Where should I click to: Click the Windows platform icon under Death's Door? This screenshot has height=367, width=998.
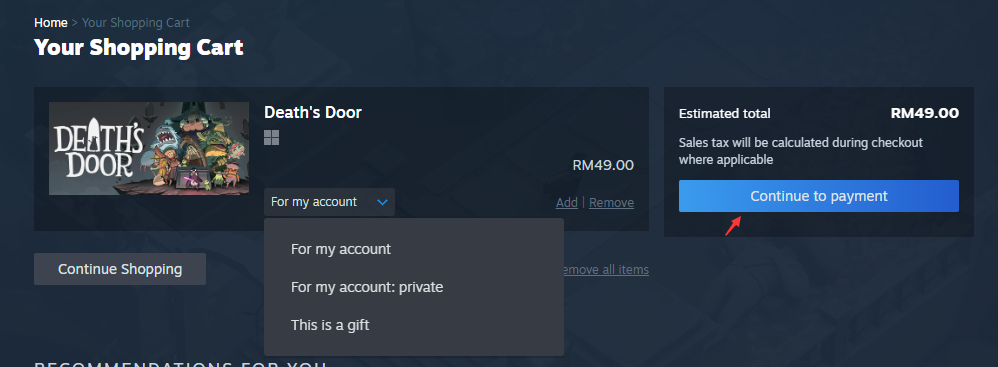point(271,137)
